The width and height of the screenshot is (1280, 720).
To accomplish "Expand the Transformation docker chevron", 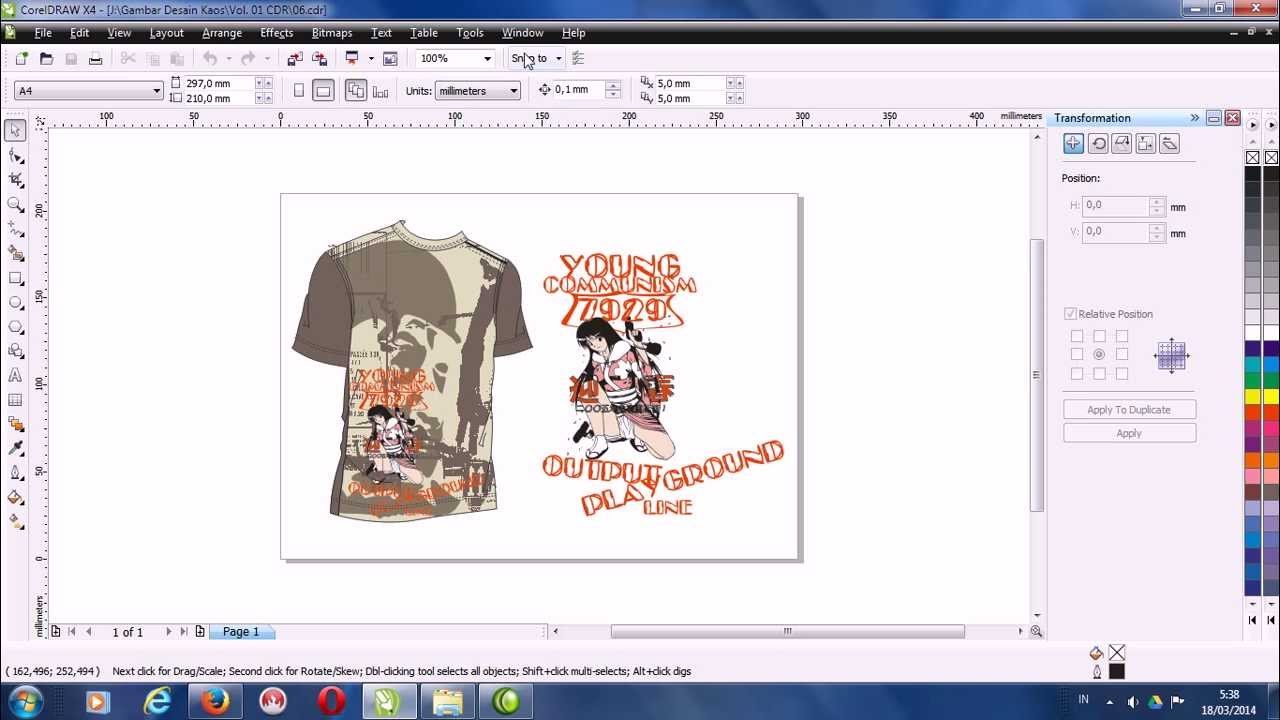I will point(1194,118).
